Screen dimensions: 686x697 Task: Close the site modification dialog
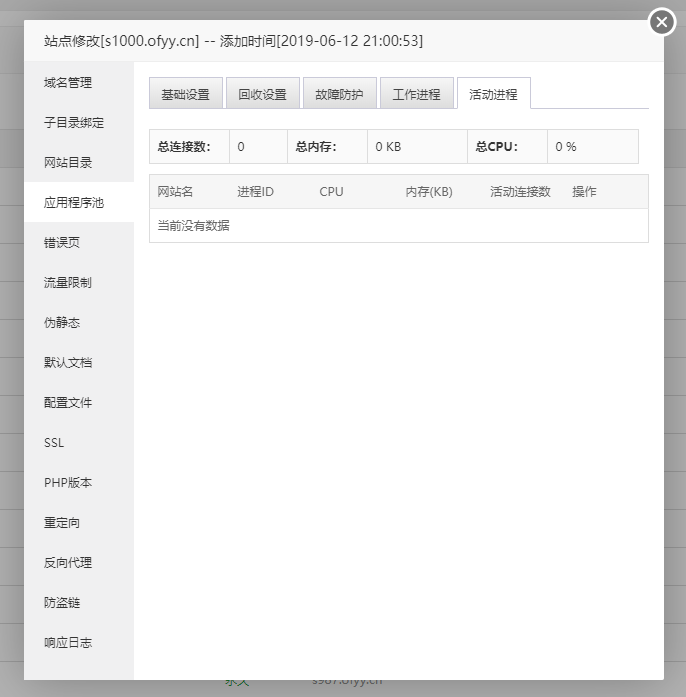tap(662, 22)
